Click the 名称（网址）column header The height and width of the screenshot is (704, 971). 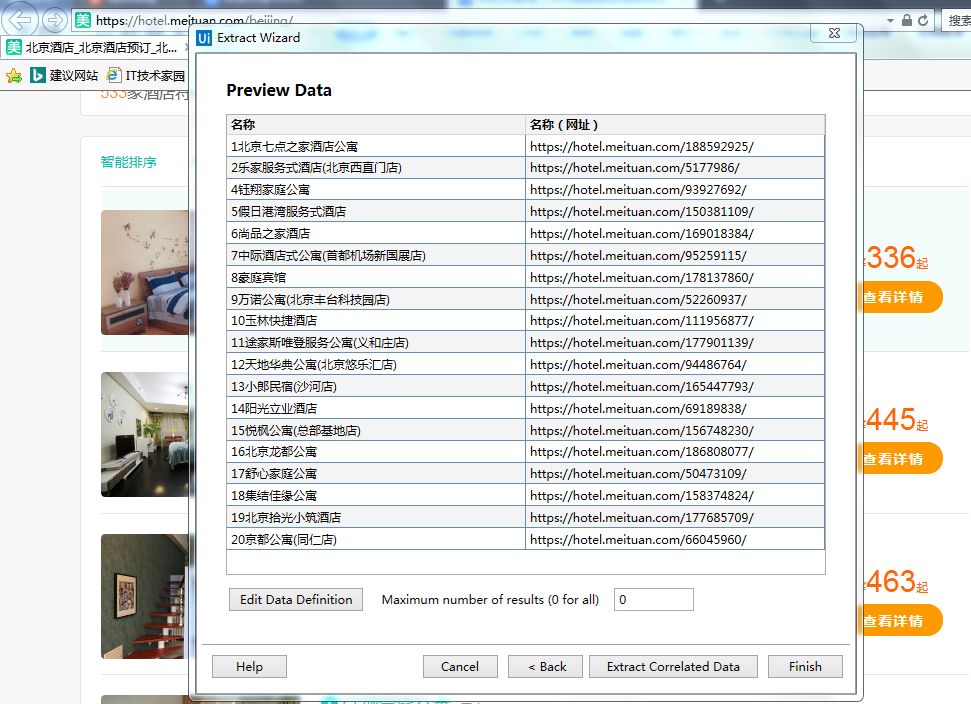pos(675,124)
